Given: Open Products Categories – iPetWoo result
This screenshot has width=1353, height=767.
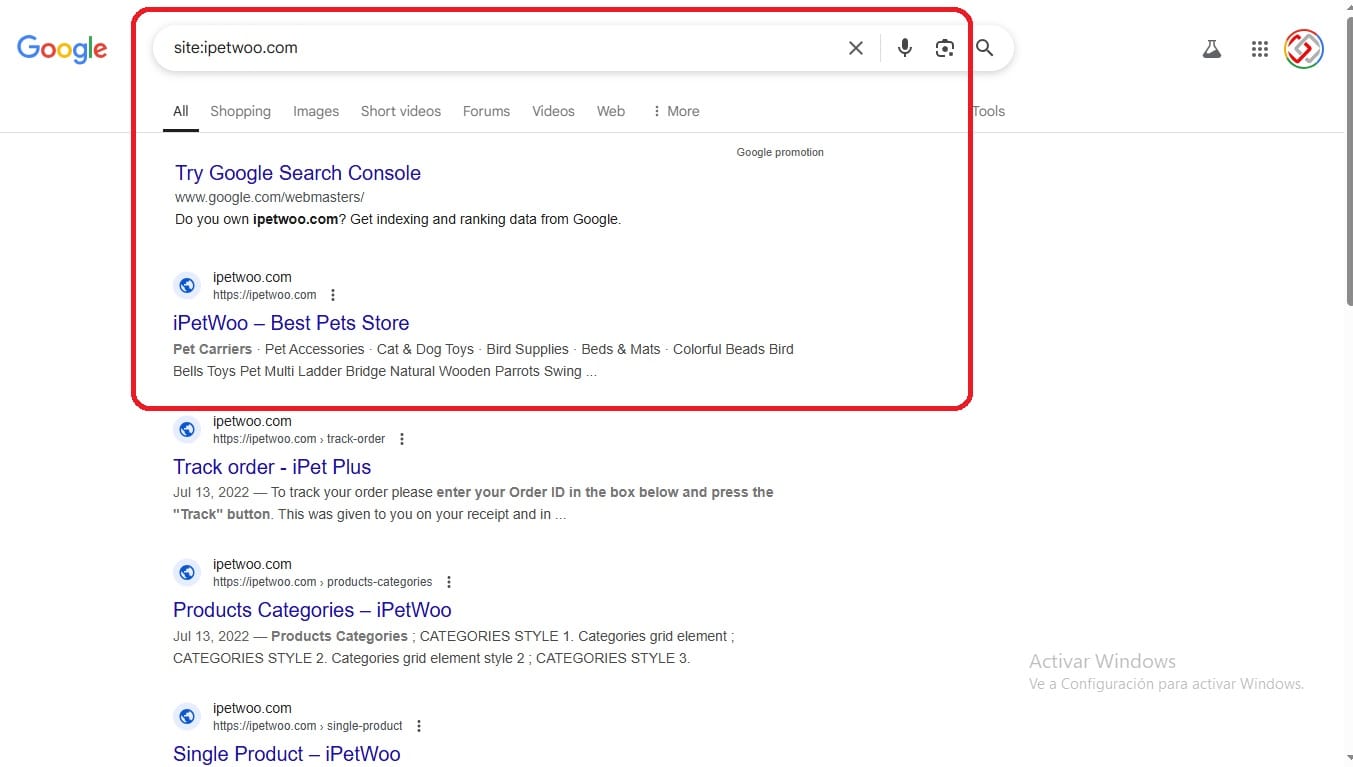Looking at the screenshot, I should pyautogui.click(x=312, y=610).
